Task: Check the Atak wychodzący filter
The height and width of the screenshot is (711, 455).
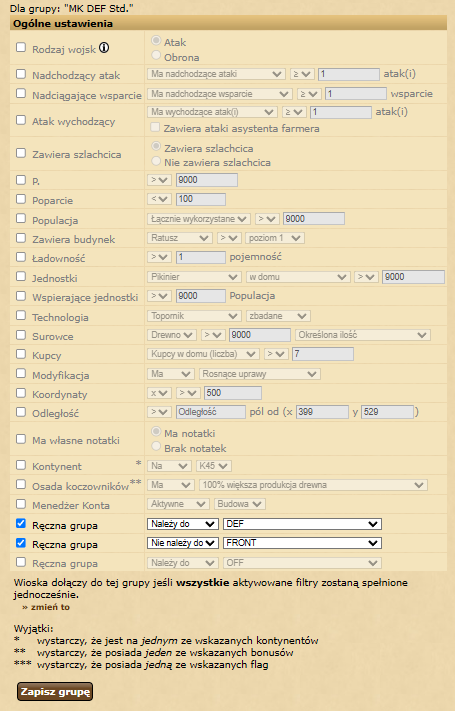Action: click(21, 120)
